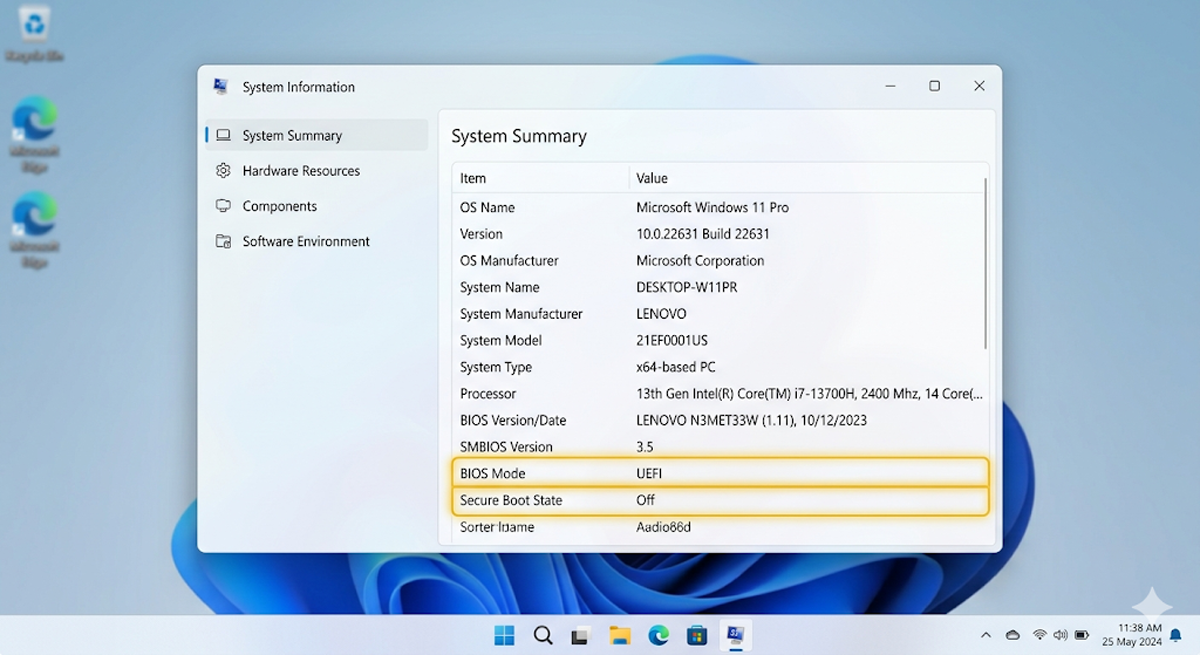Screen dimensions: 1200x655
Task: Select the value 10.0.22631 Build 22631
Action: click(x=703, y=234)
